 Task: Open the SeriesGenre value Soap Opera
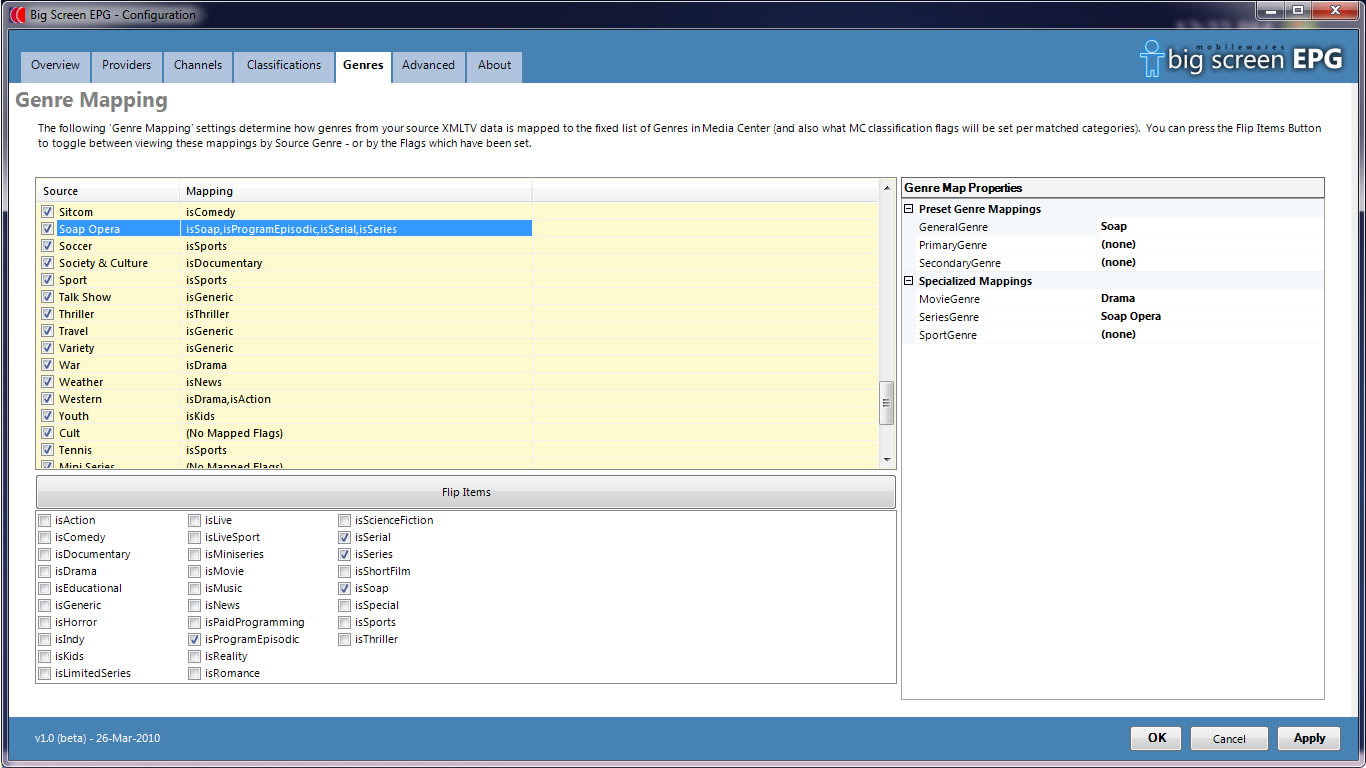[x=1210, y=317]
